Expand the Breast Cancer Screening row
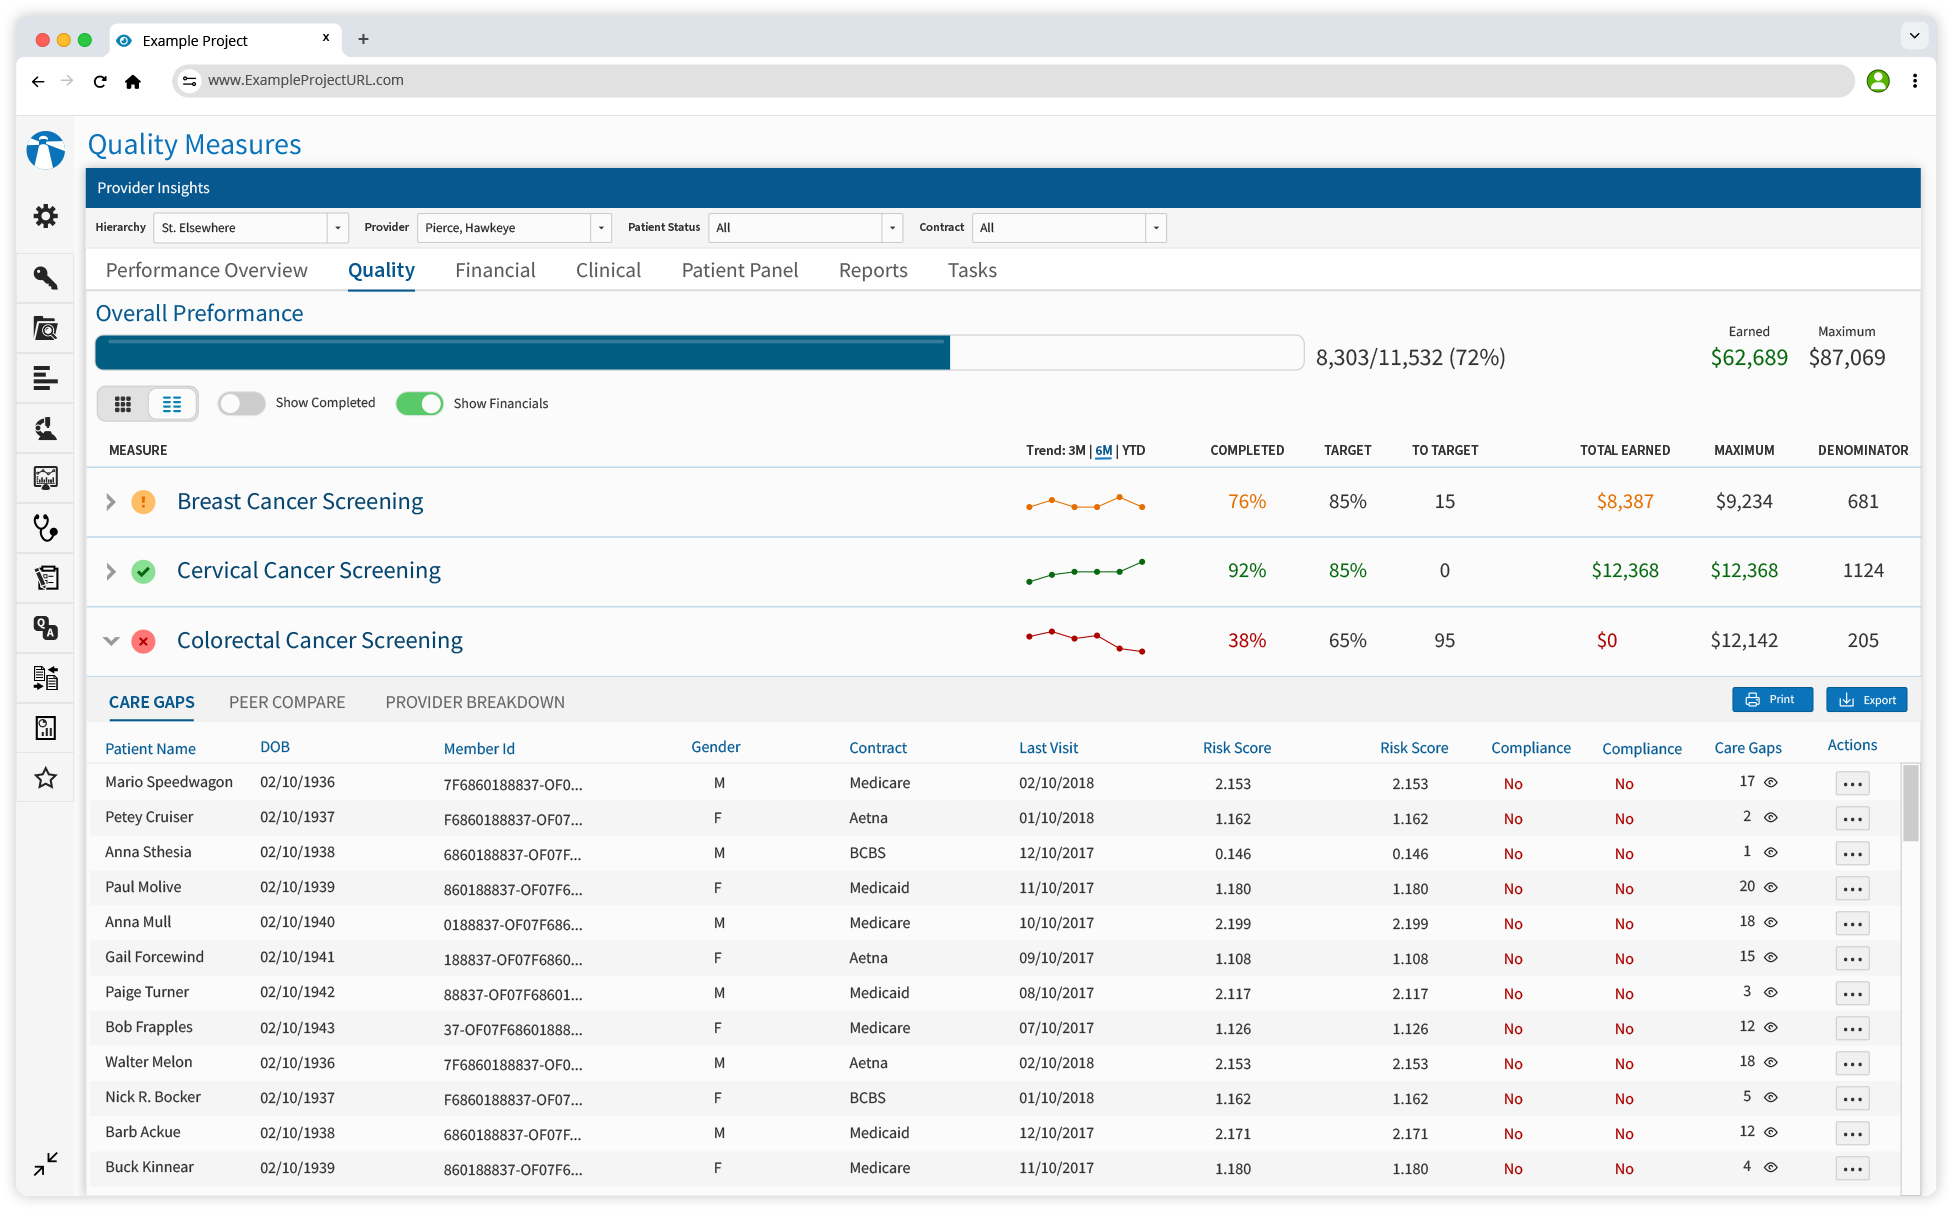Viewport: 1953px width, 1212px height. (111, 502)
